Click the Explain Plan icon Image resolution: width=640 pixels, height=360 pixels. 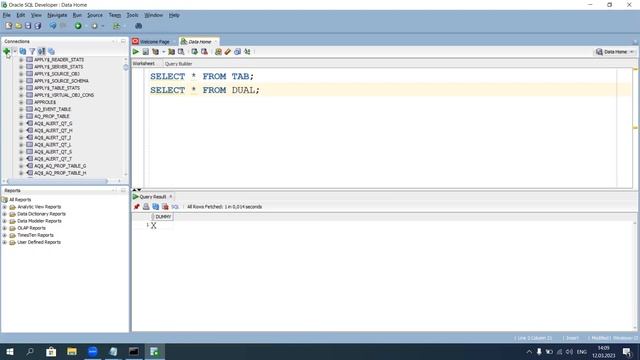click(x=156, y=51)
